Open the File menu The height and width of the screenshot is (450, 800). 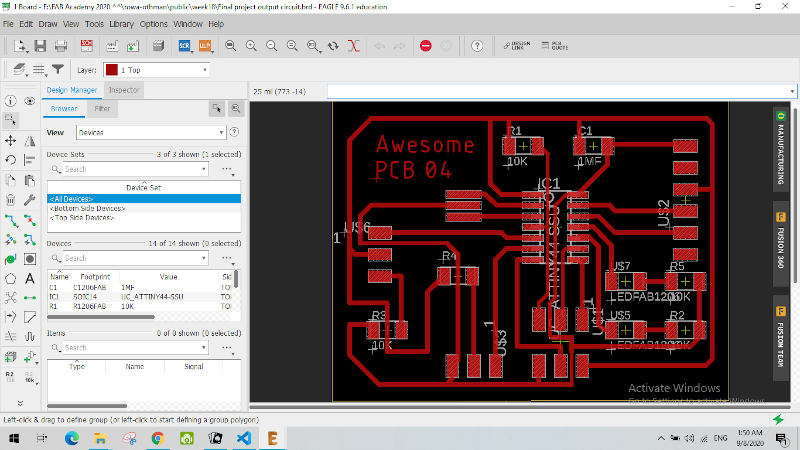click(x=8, y=24)
